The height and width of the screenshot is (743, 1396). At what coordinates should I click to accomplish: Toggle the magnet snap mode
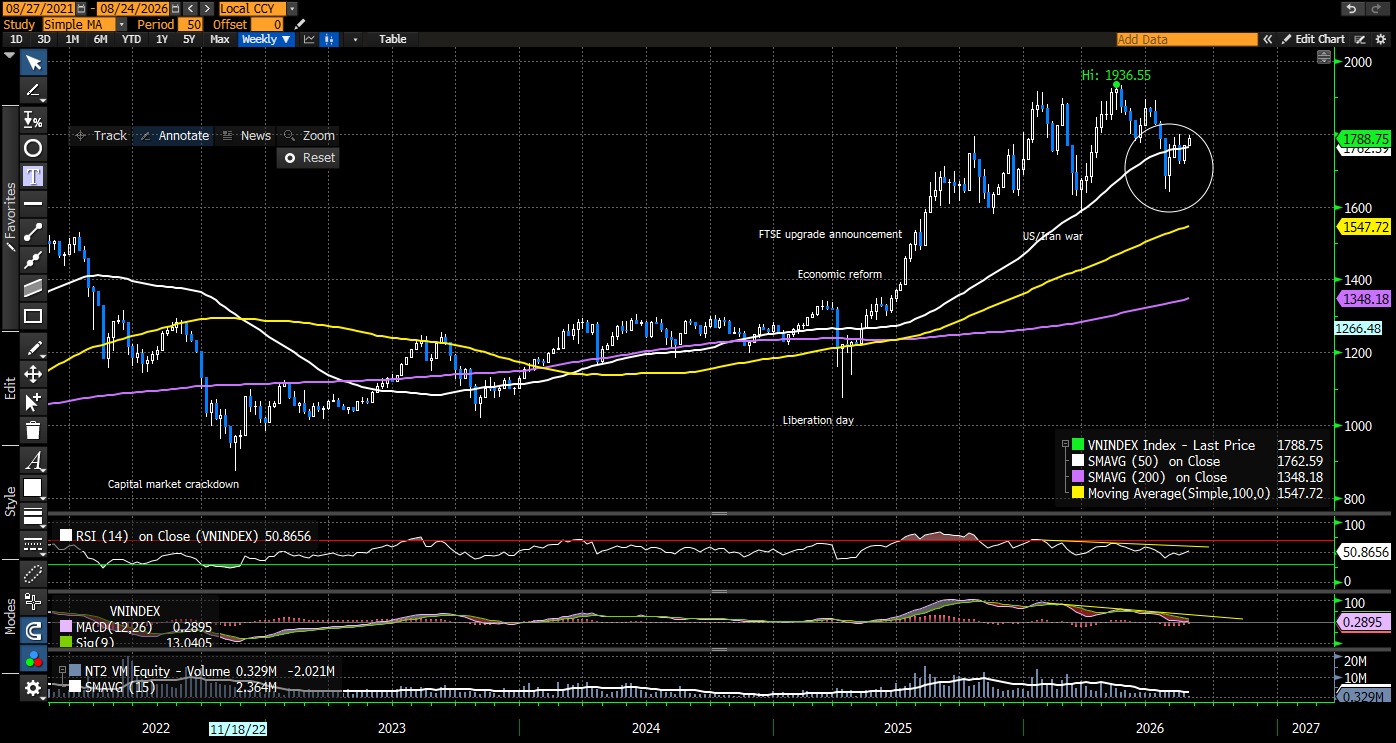[33, 631]
